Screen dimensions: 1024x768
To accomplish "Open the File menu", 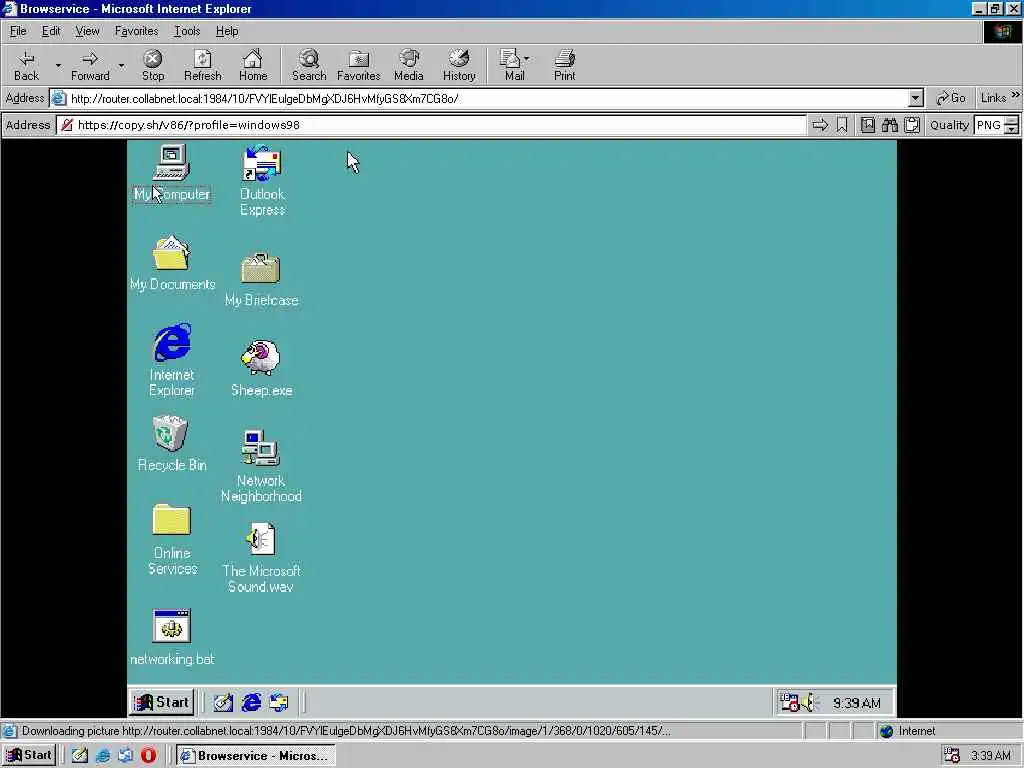I will pyautogui.click(x=18, y=31).
